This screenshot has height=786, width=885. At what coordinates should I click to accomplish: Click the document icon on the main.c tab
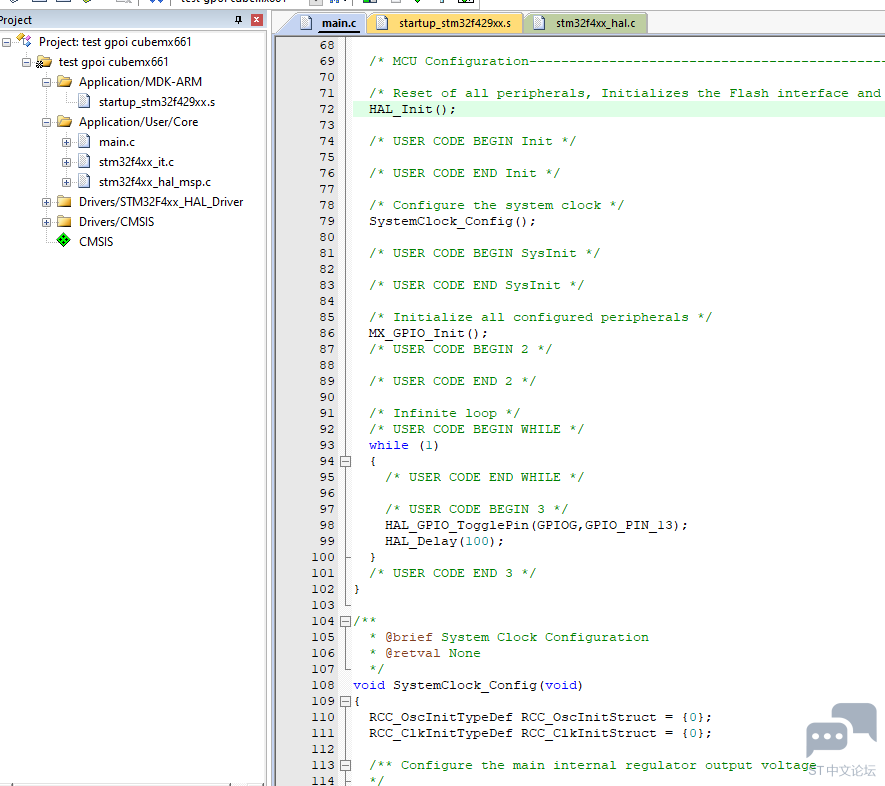pos(306,23)
